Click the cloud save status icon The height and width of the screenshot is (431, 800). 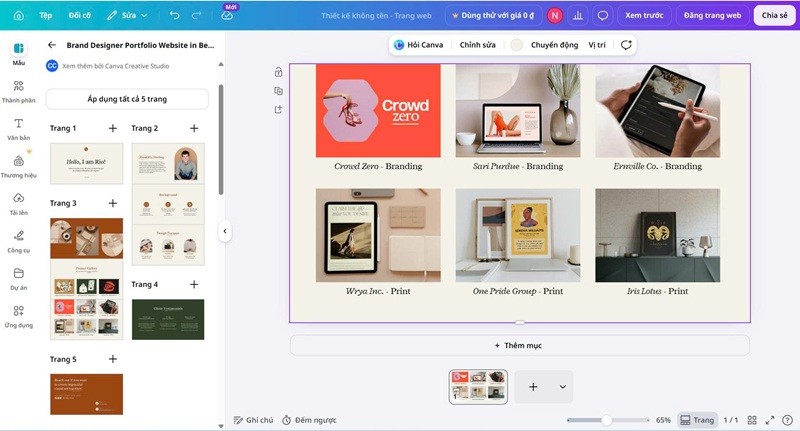227,15
